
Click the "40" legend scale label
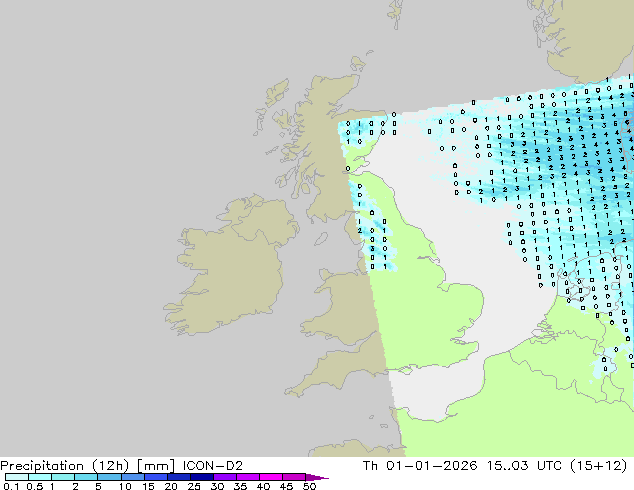pos(263,486)
